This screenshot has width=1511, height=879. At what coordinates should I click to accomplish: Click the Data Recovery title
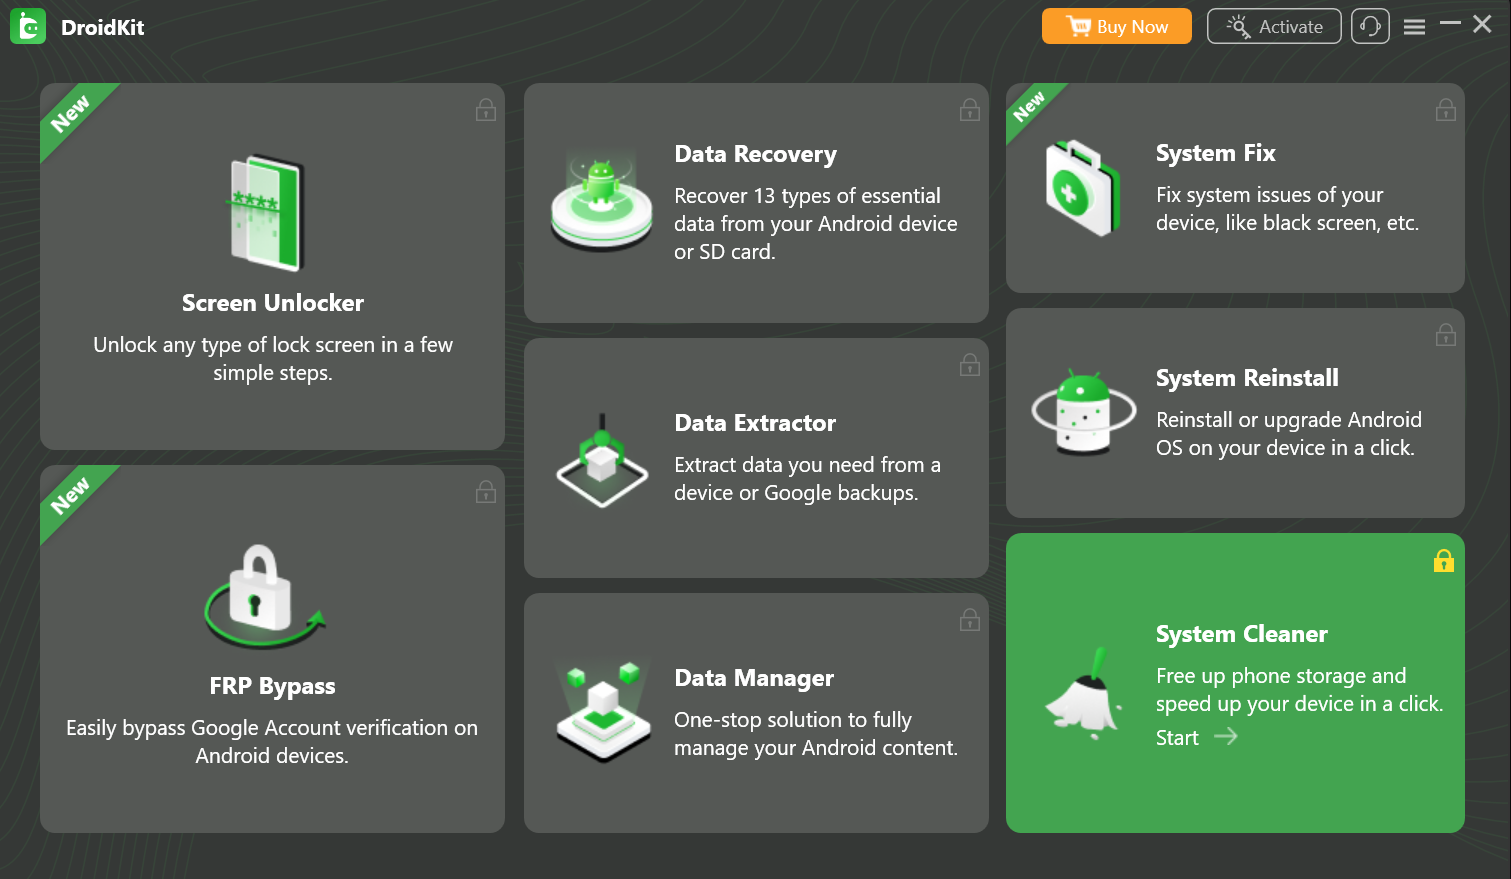tap(755, 154)
